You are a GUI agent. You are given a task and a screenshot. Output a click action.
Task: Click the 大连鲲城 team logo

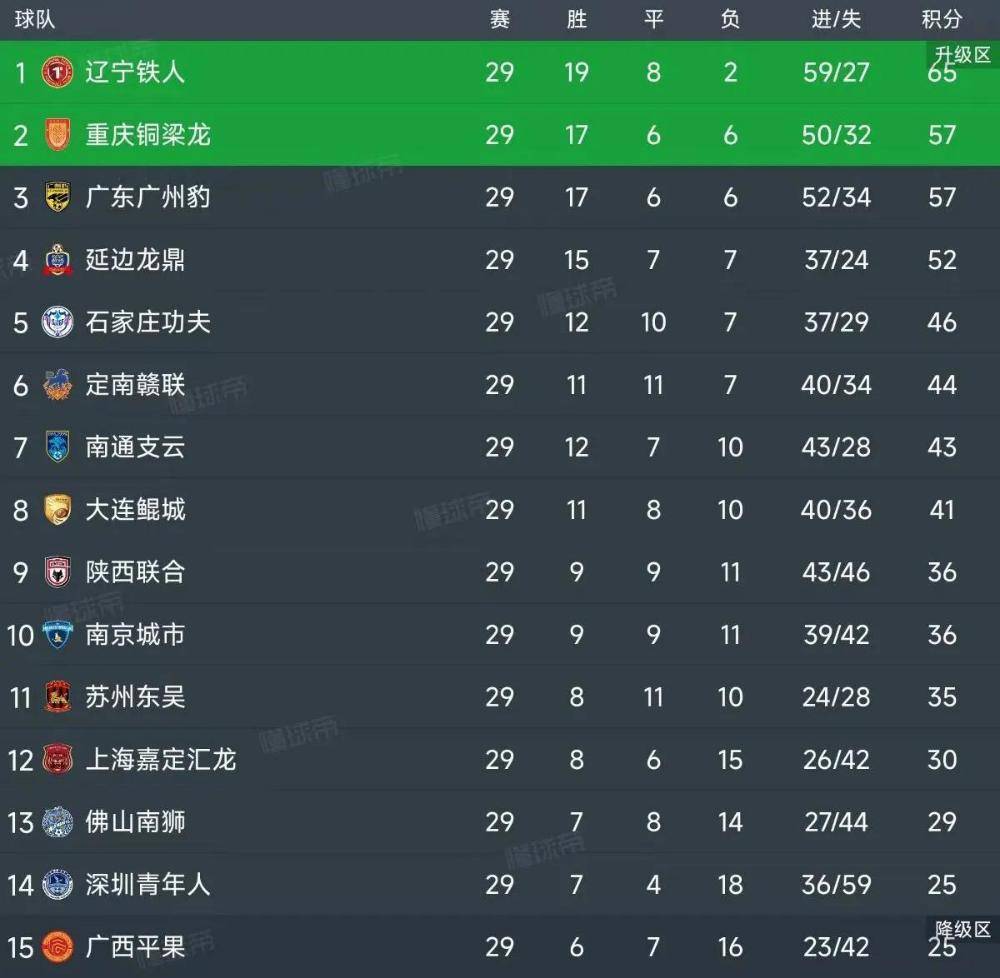pos(57,510)
